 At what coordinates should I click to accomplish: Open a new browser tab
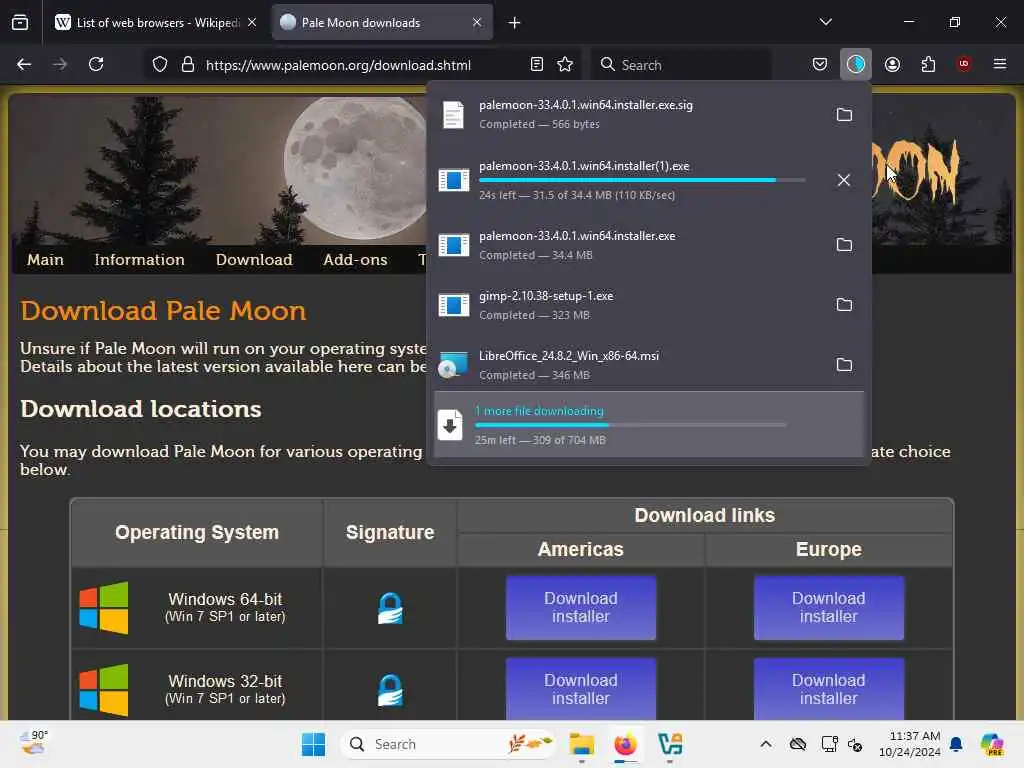pos(514,23)
